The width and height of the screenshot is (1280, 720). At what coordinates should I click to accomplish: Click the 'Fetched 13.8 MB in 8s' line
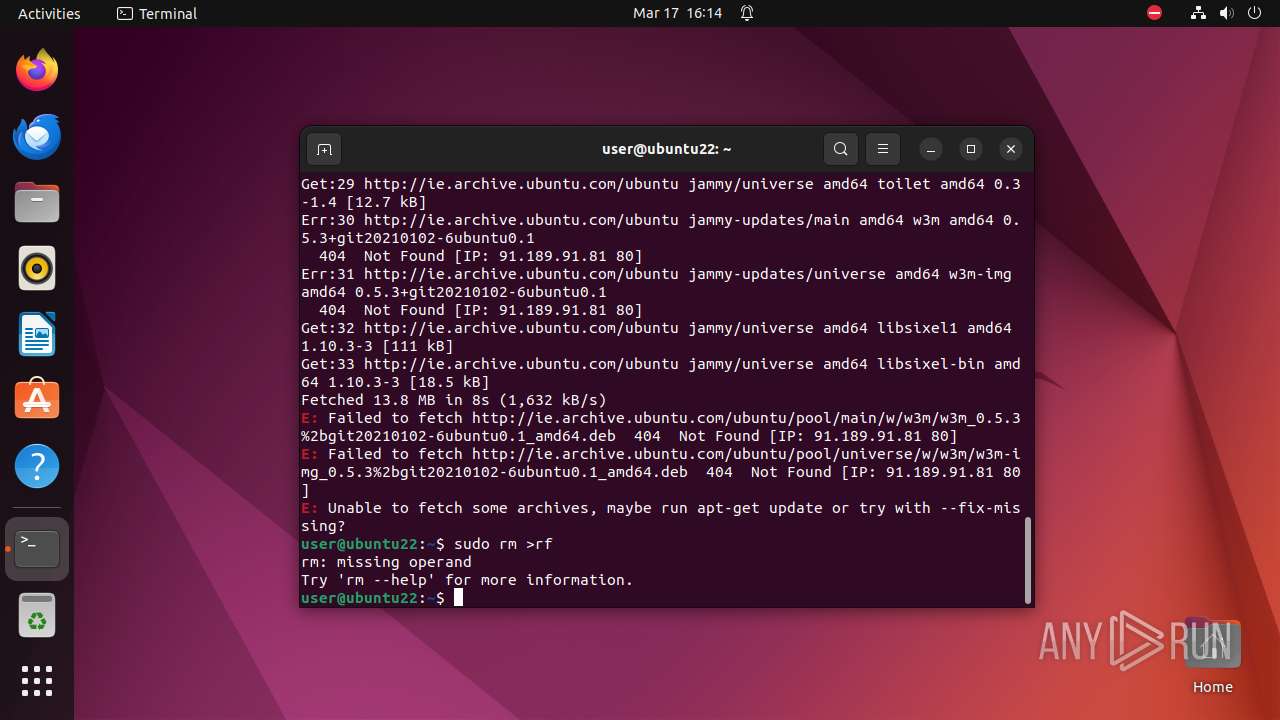[454, 400]
